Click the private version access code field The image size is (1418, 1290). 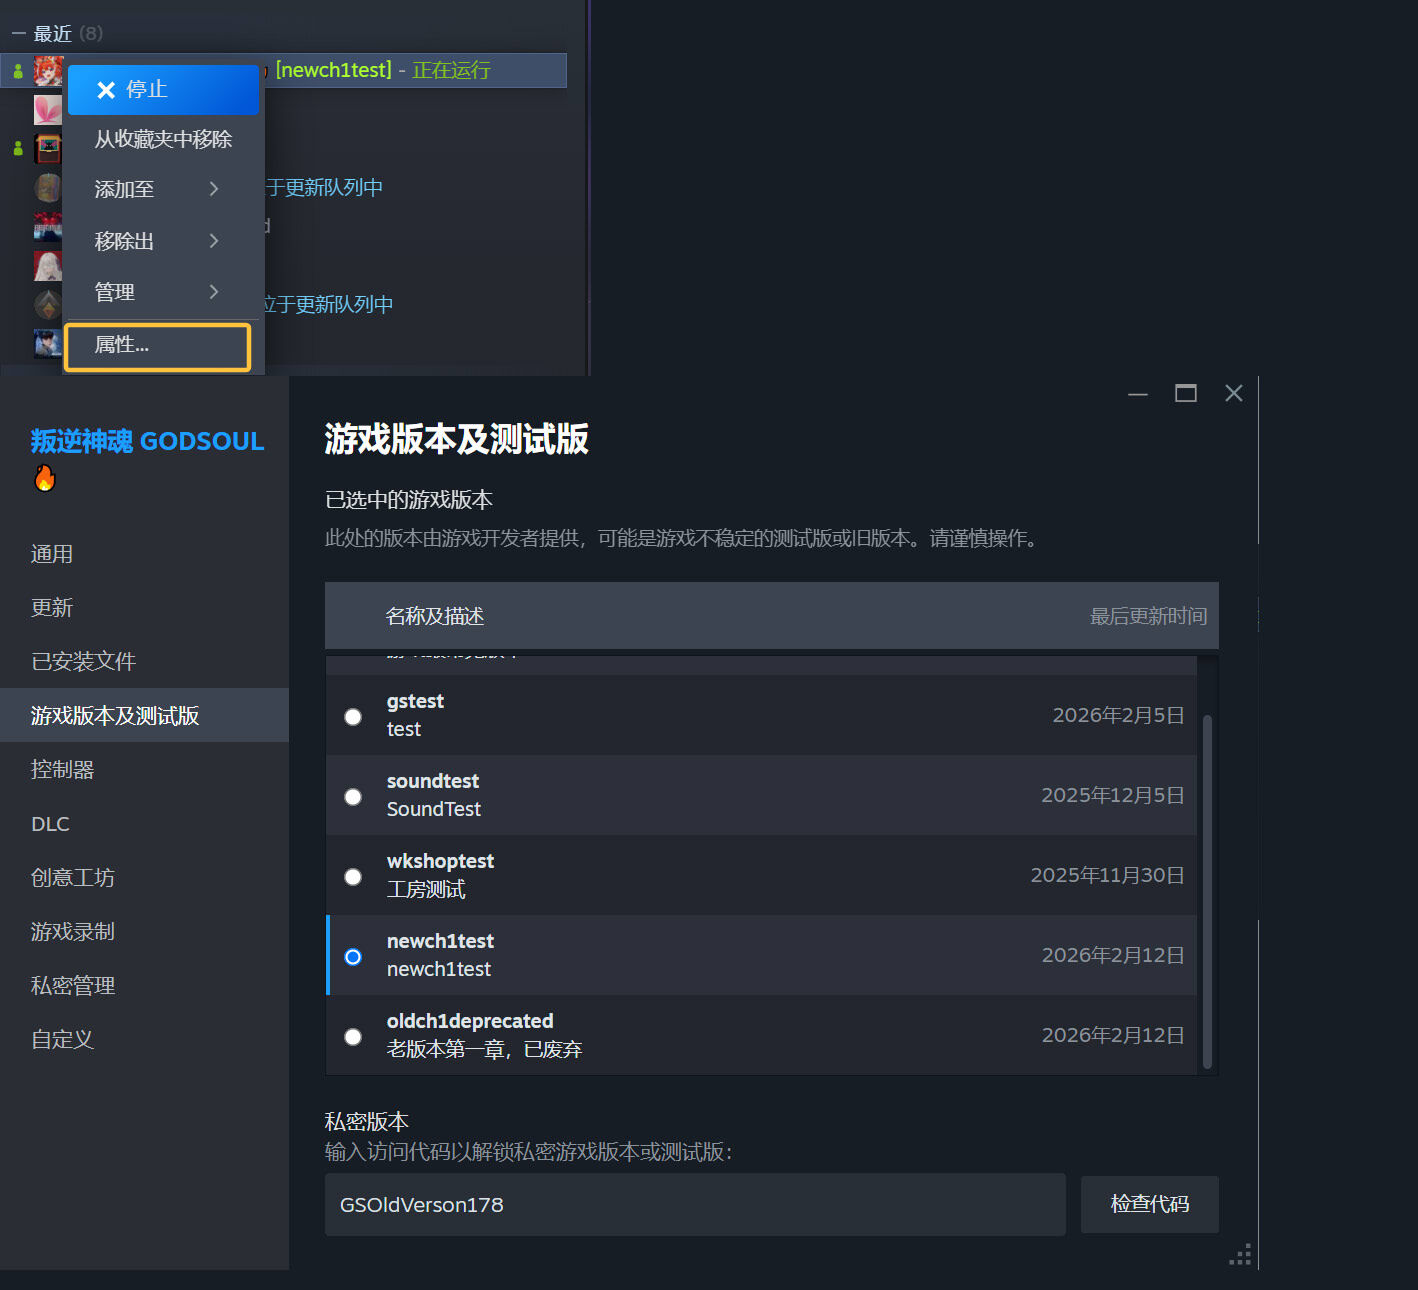695,1204
